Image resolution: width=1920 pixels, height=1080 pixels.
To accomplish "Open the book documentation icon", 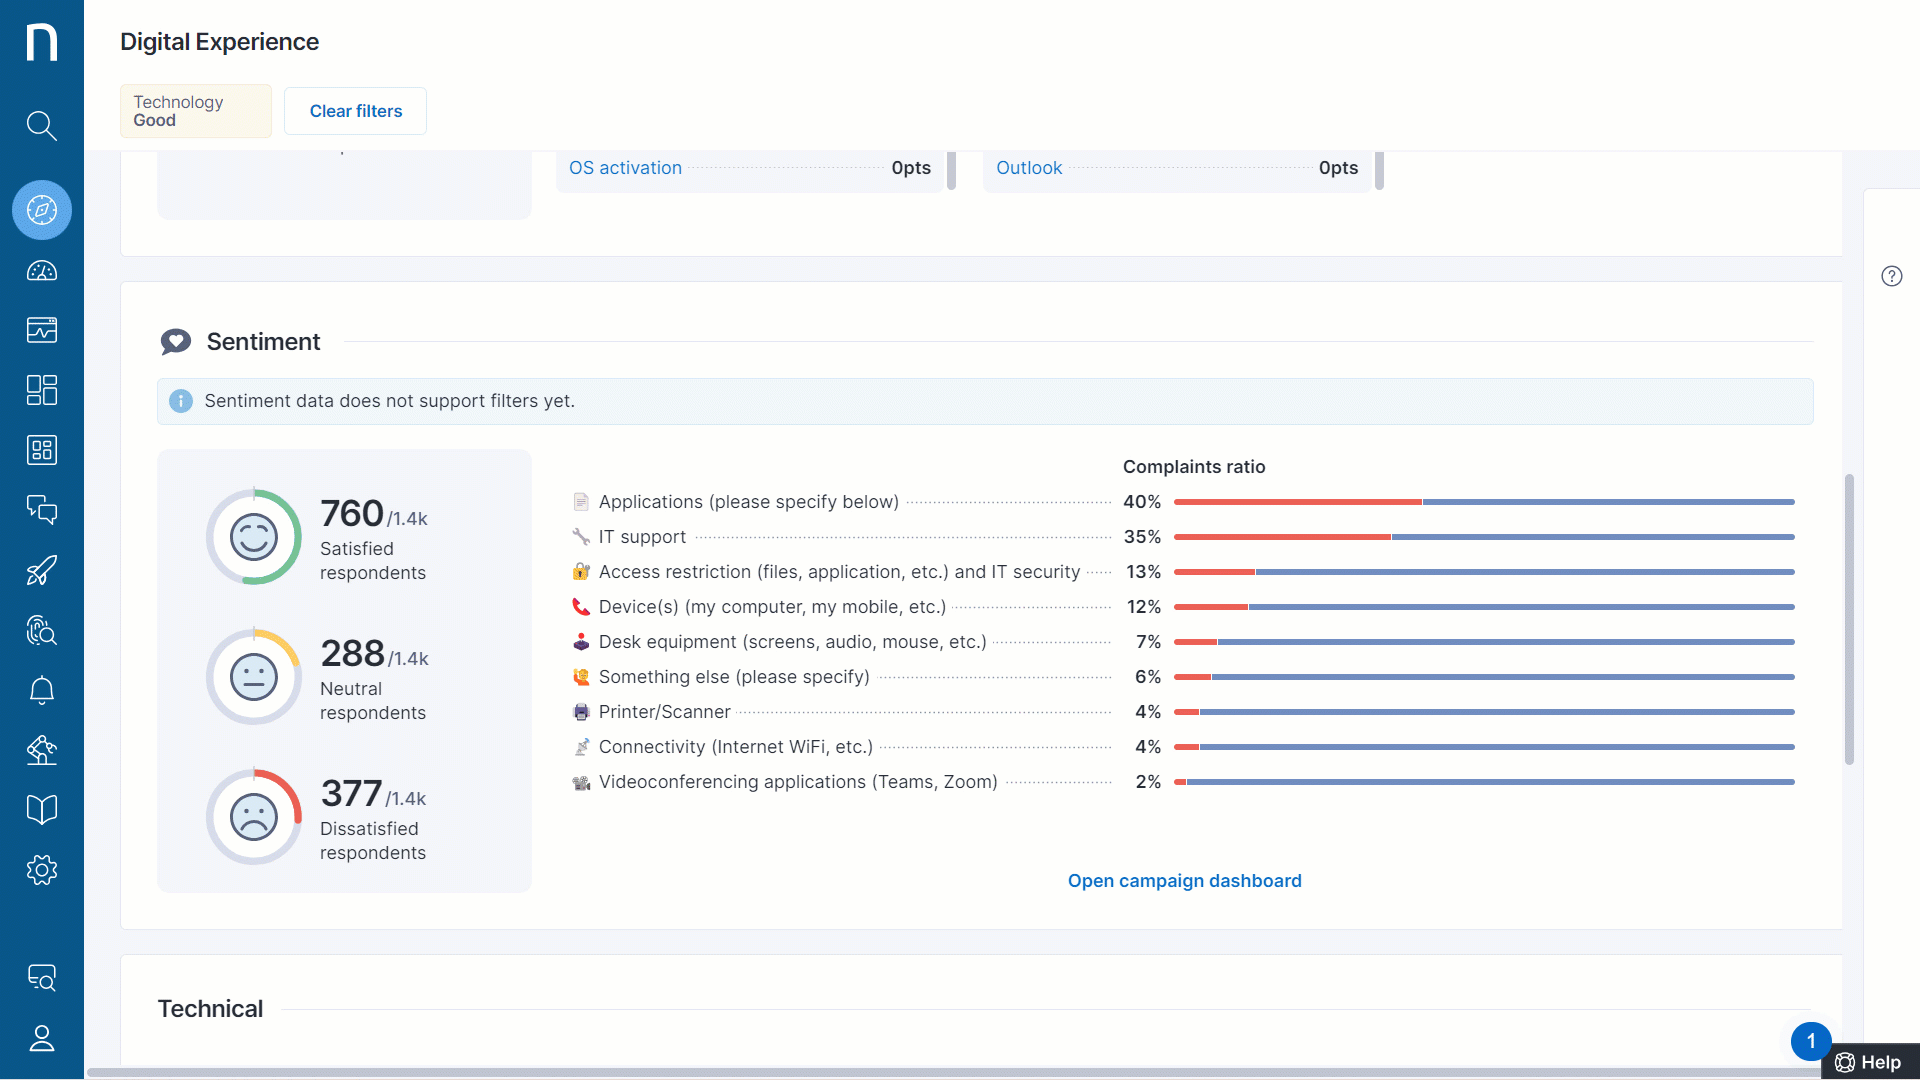I will tap(41, 810).
